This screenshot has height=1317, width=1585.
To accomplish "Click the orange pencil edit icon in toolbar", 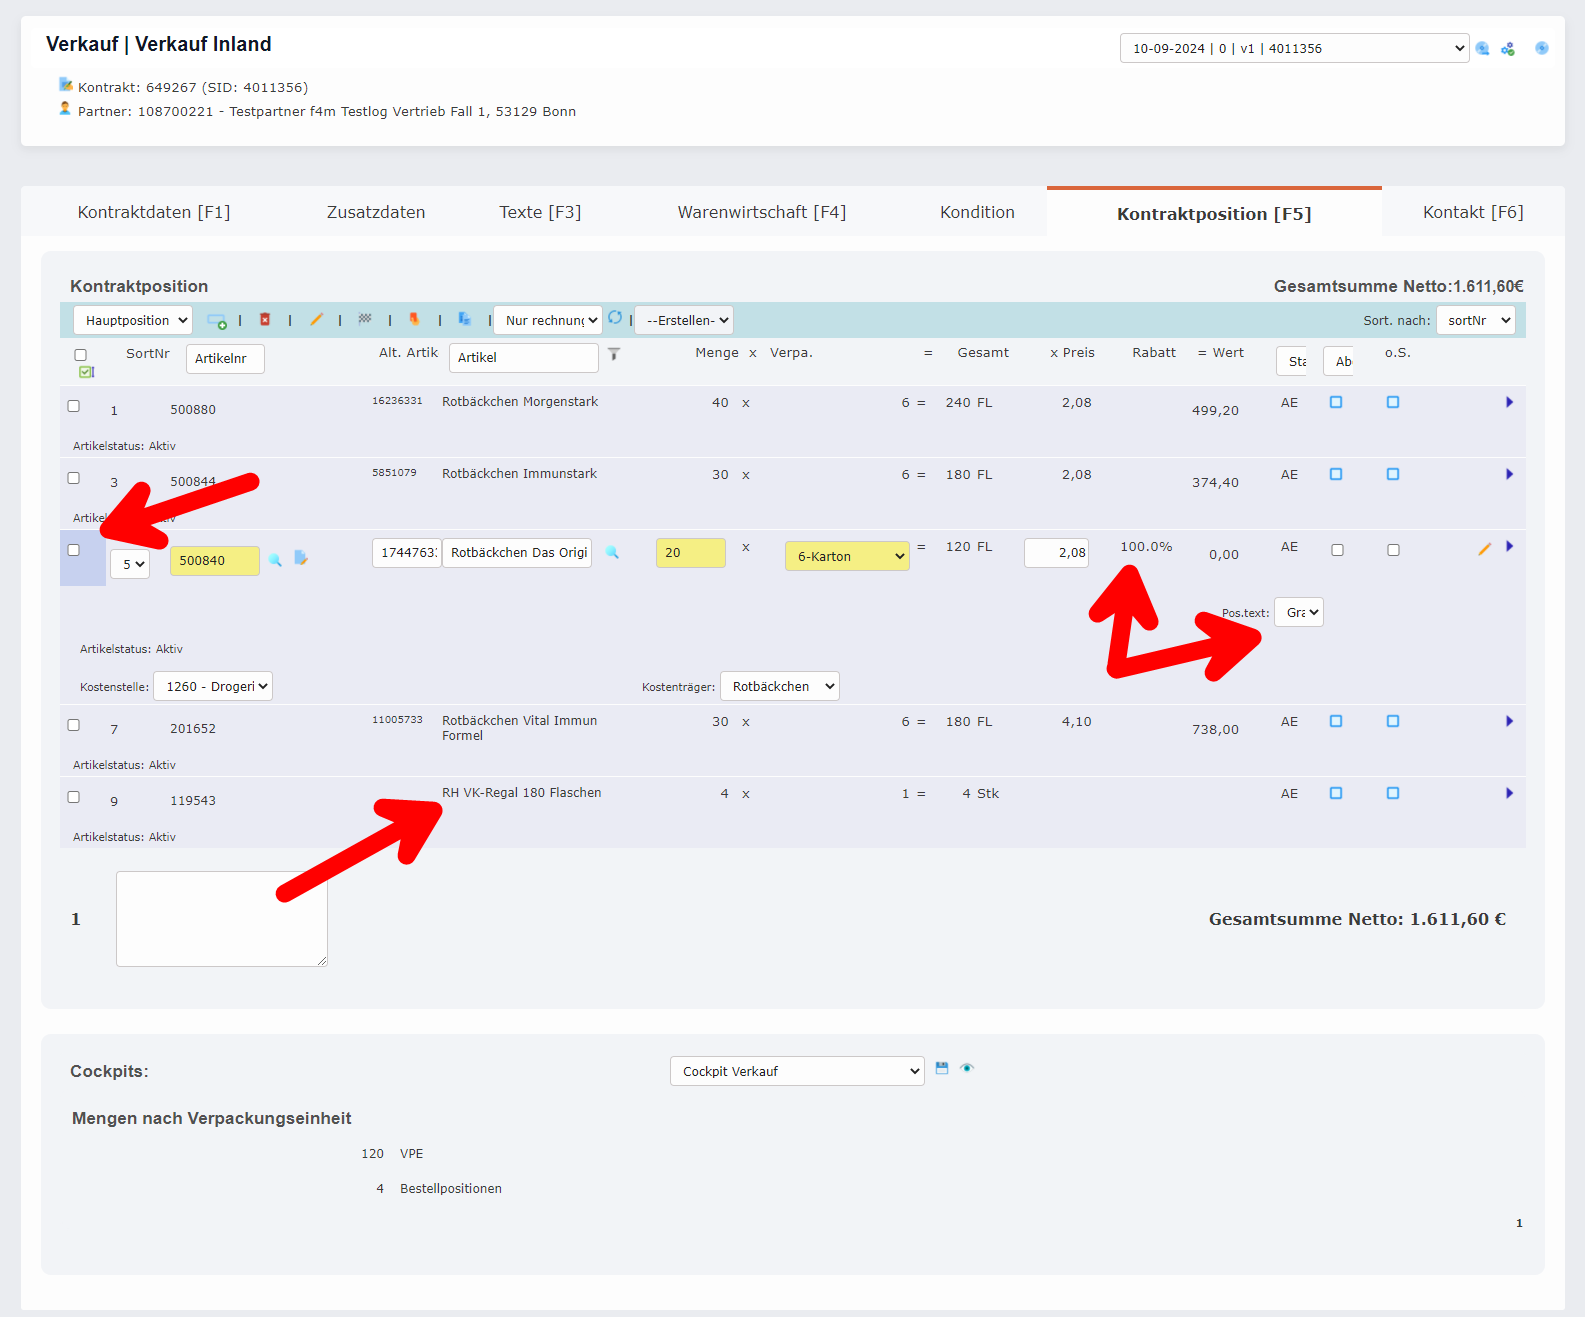I will tap(316, 320).
